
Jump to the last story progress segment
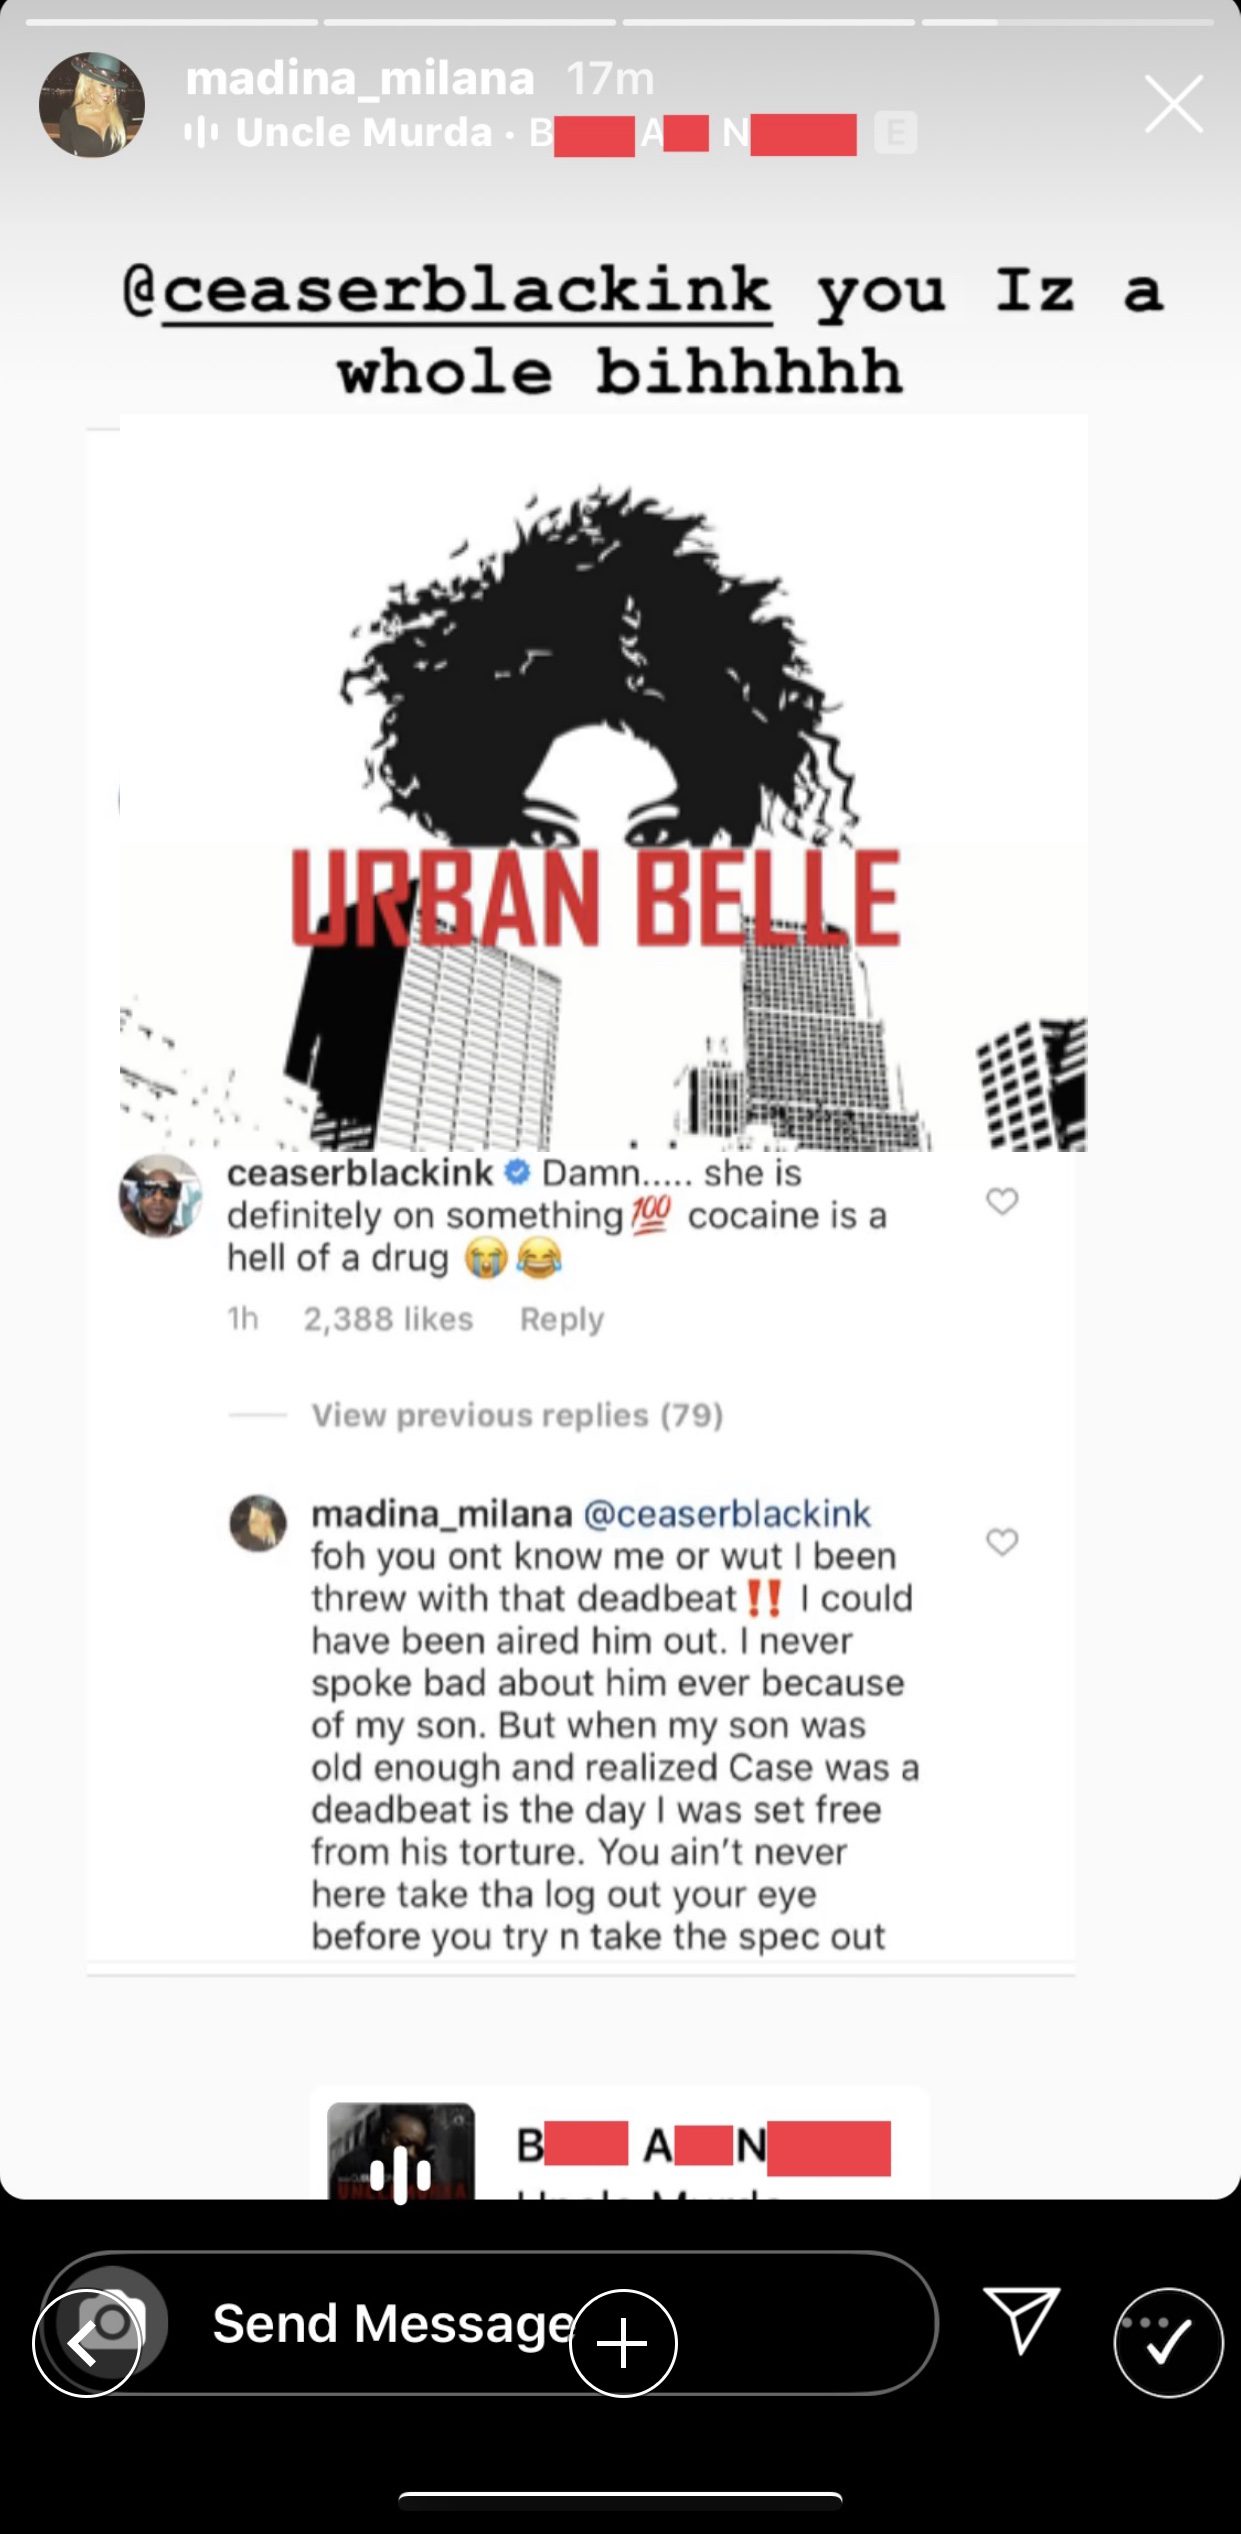(1067, 22)
